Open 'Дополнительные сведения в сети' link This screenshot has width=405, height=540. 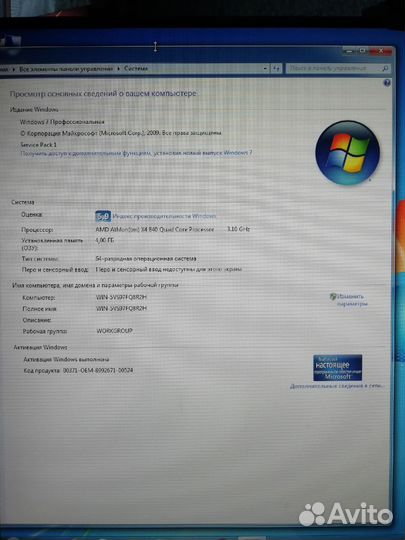(336, 386)
